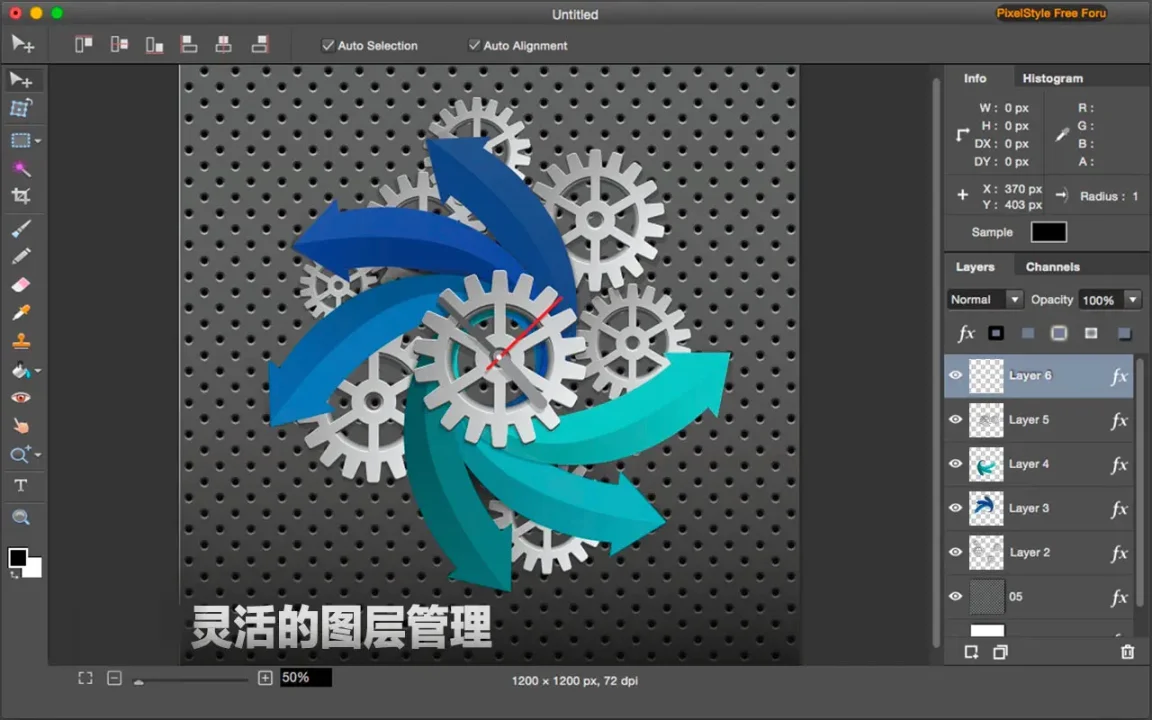
Task: Select the Shape/Lasso burst tool
Action: [x=21, y=454]
